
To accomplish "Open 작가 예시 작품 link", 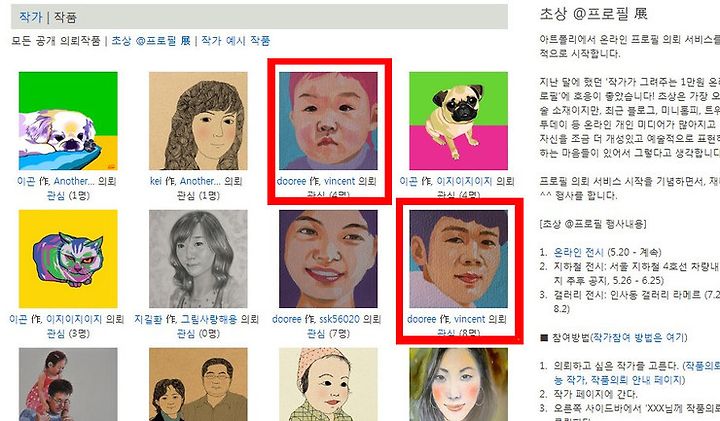I will click(x=236, y=41).
